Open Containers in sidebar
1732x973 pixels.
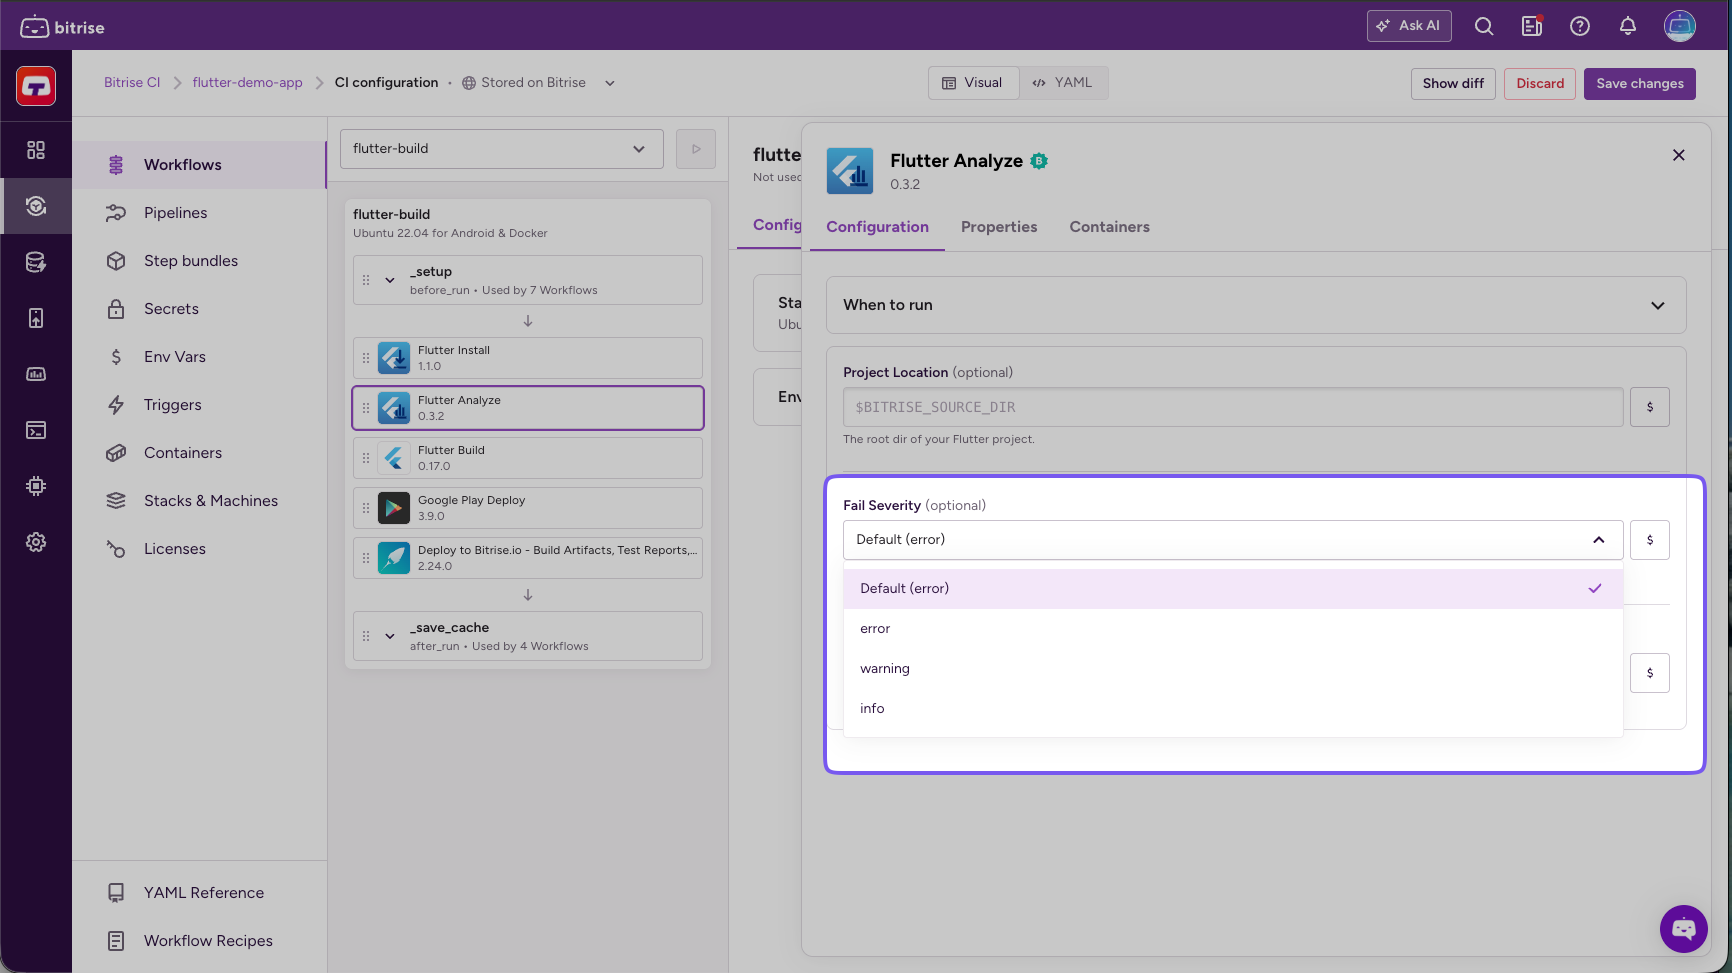point(200,453)
